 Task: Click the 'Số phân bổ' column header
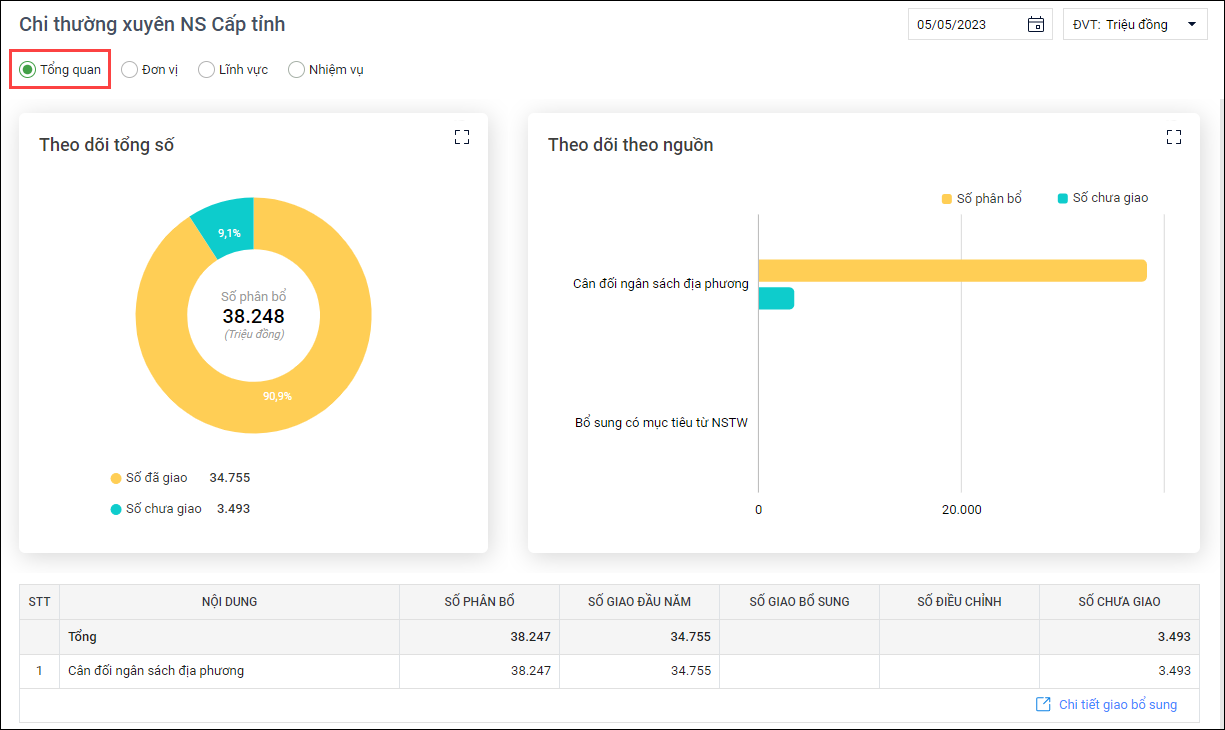tap(479, 602)
